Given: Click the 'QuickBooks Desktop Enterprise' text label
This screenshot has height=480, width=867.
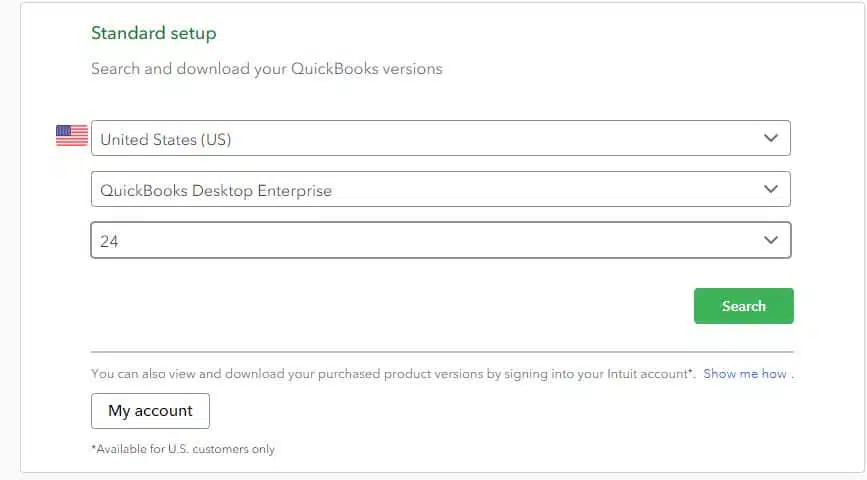Looking at the screenshot, I should [216, 191].
